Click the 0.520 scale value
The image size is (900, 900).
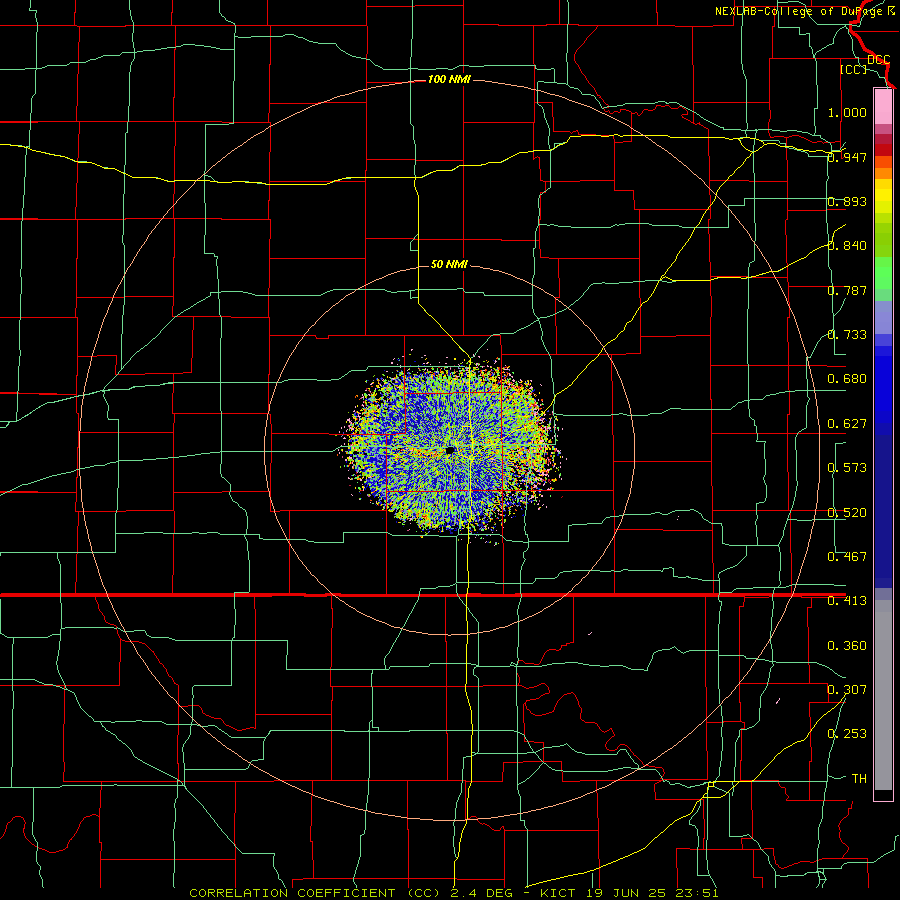click(x=847, y=513)
